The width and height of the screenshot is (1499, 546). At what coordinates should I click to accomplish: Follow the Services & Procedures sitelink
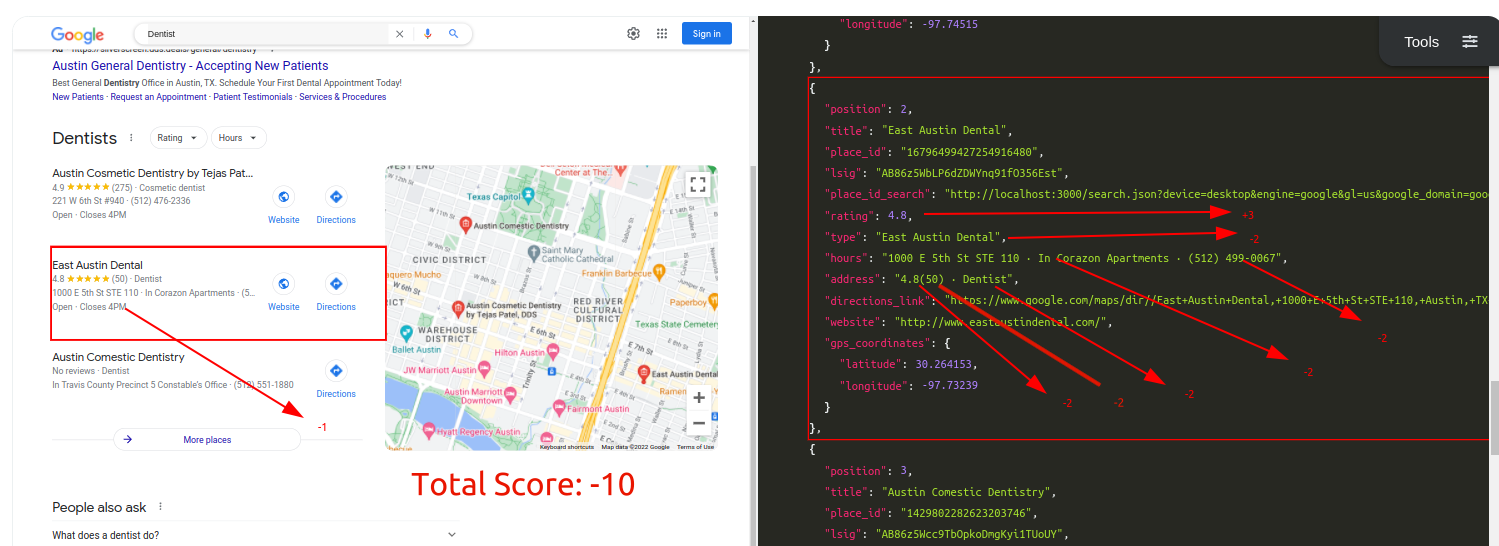pos(343,97)
